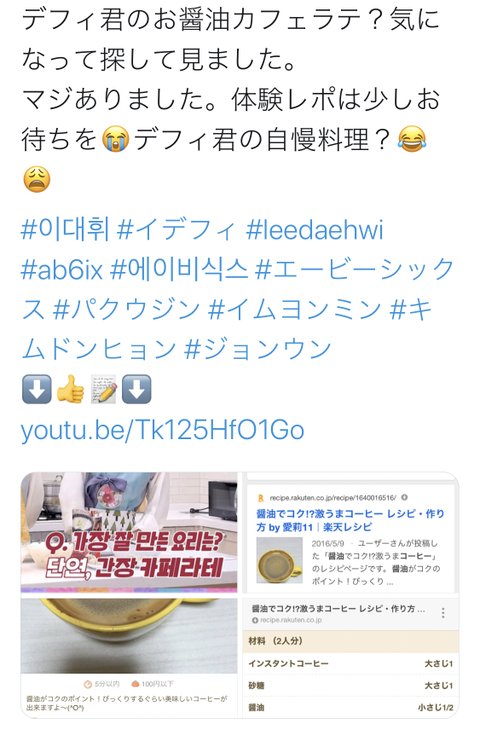Click the first down arrow emoji
This screenshot has height=741, width=480.
[37, 389]
